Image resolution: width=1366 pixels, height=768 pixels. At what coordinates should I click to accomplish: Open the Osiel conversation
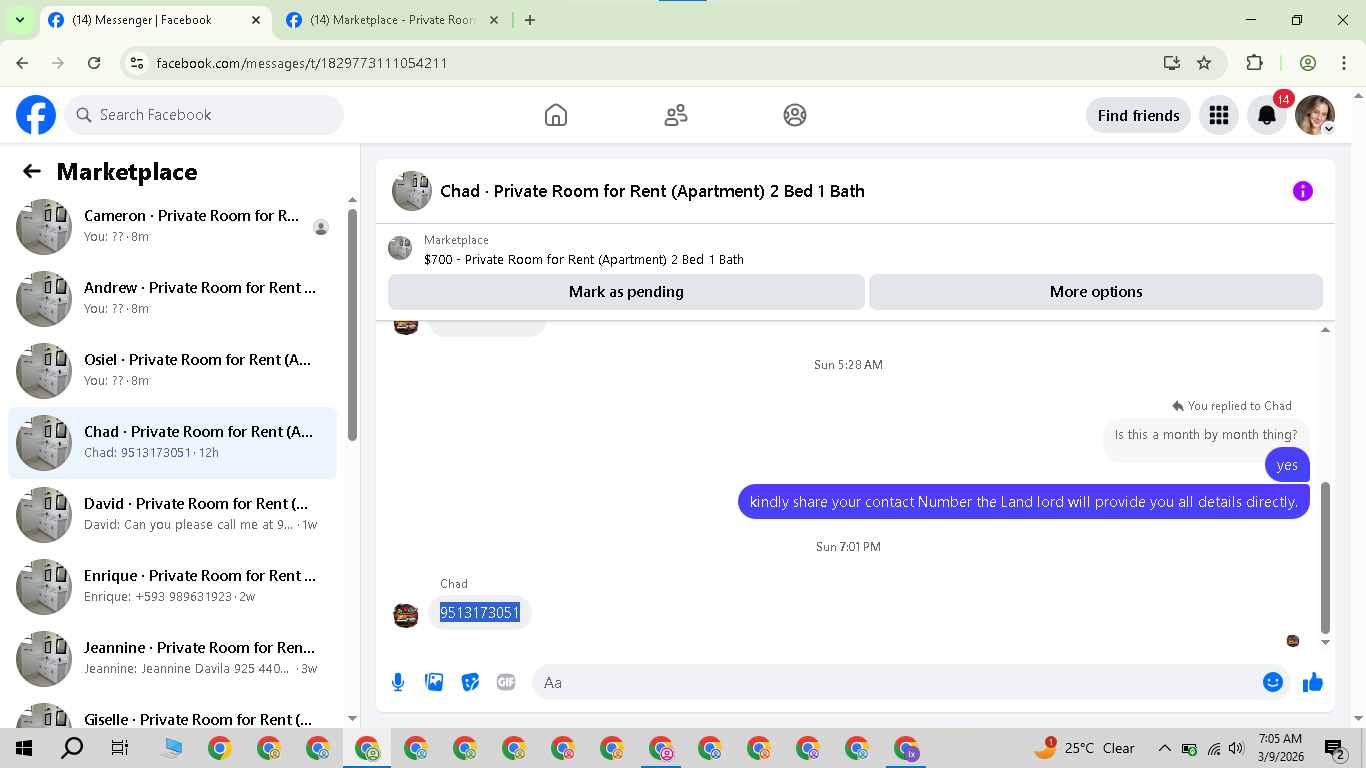click(x=172, y=371)
